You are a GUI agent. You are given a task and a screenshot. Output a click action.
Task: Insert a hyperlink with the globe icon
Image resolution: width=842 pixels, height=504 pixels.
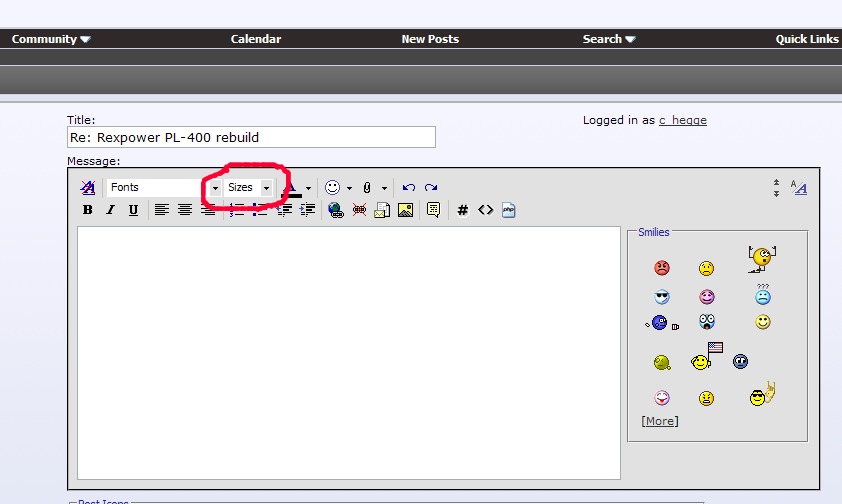(x=336, y=210)
